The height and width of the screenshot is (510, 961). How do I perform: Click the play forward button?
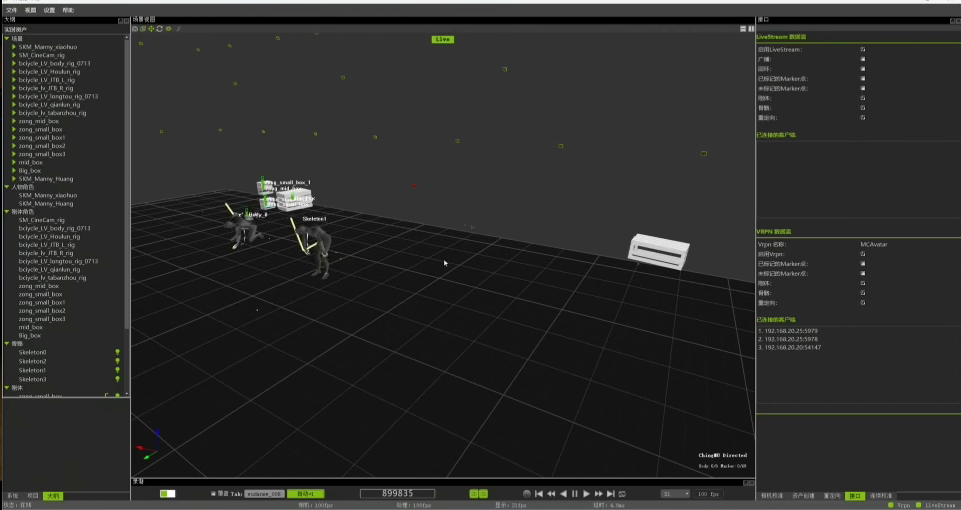click(x=586, y=494)
